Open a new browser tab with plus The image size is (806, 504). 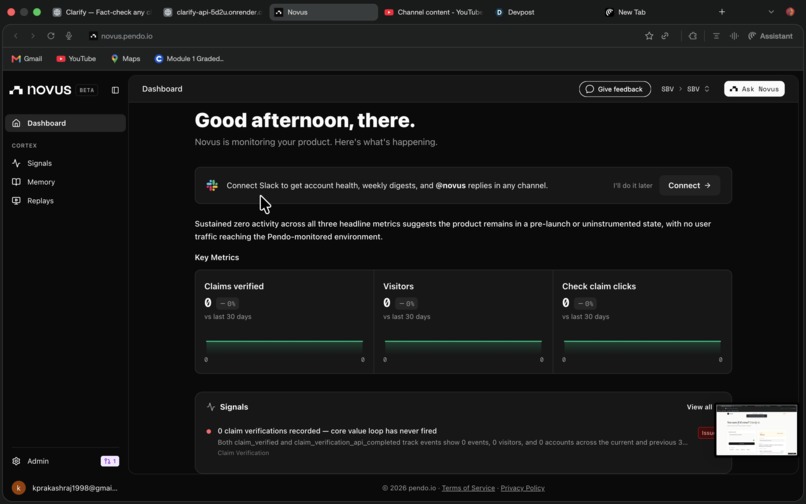(x=722, y=12)
